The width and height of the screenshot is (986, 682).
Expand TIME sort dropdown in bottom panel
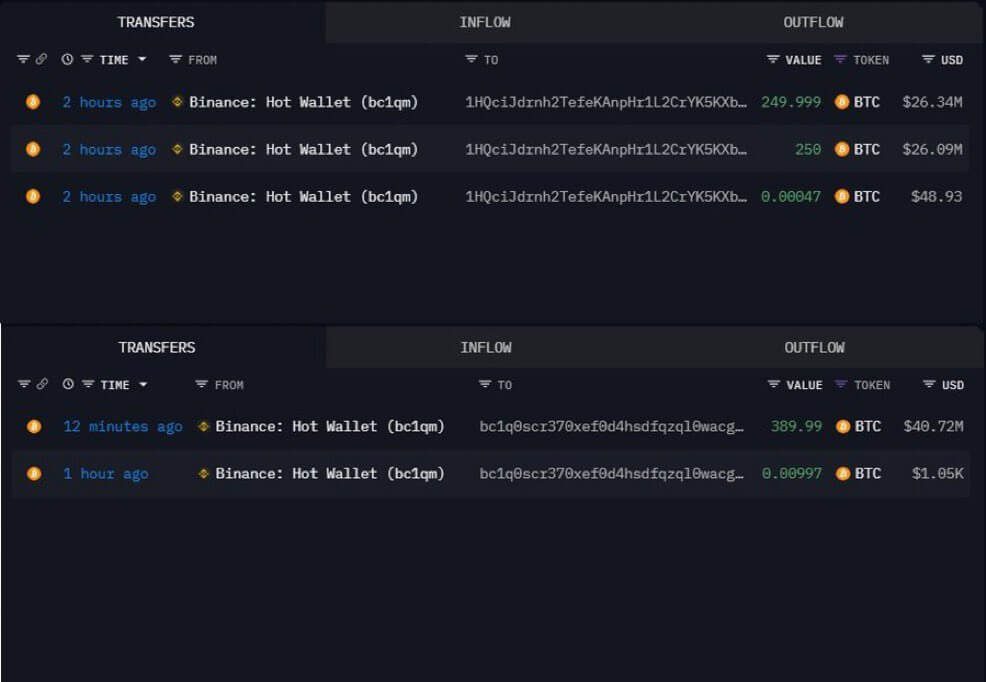pyautogui.click(x=143, y=384)
